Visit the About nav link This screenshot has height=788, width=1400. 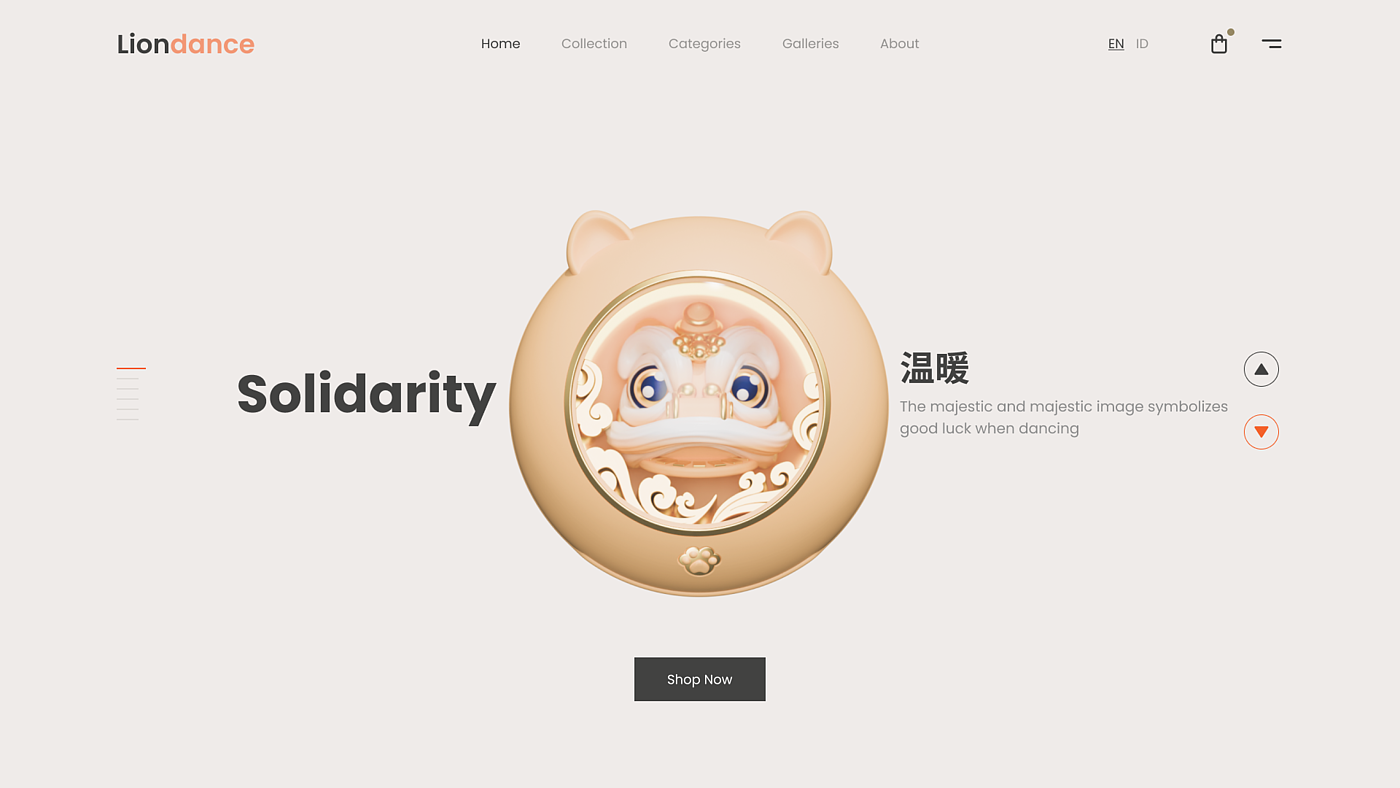click(x=899, y=44)
